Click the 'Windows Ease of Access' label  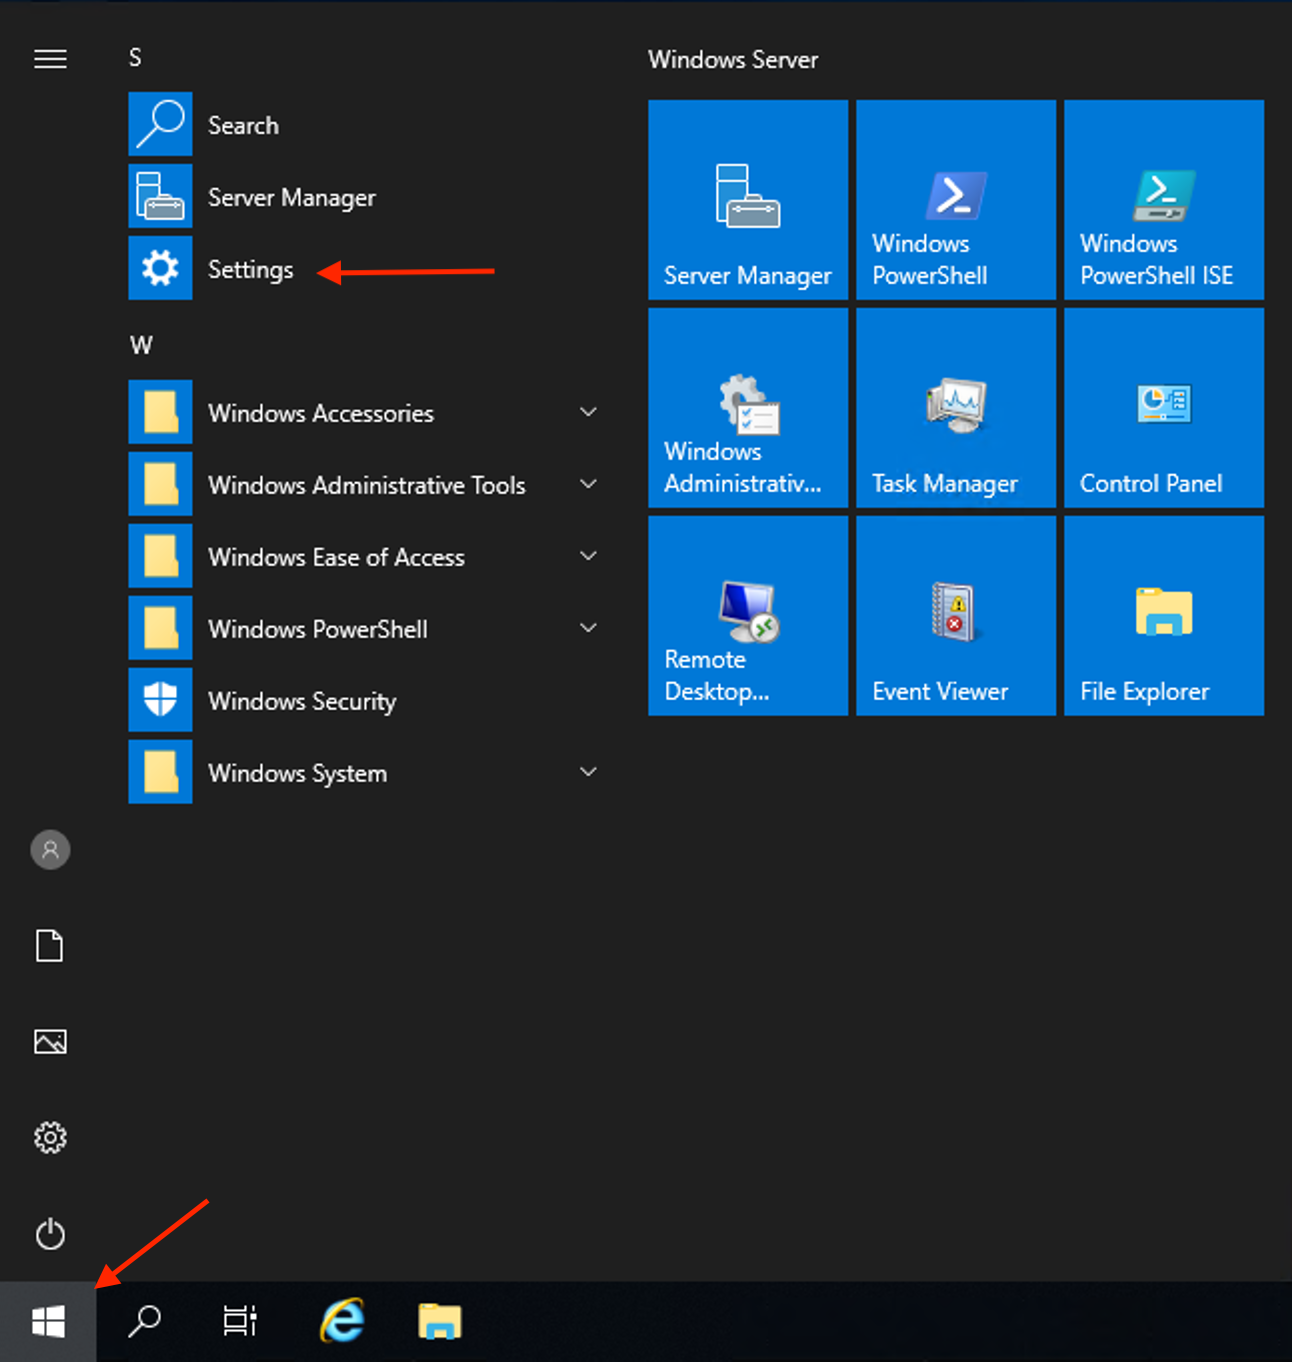pos(336,557)
